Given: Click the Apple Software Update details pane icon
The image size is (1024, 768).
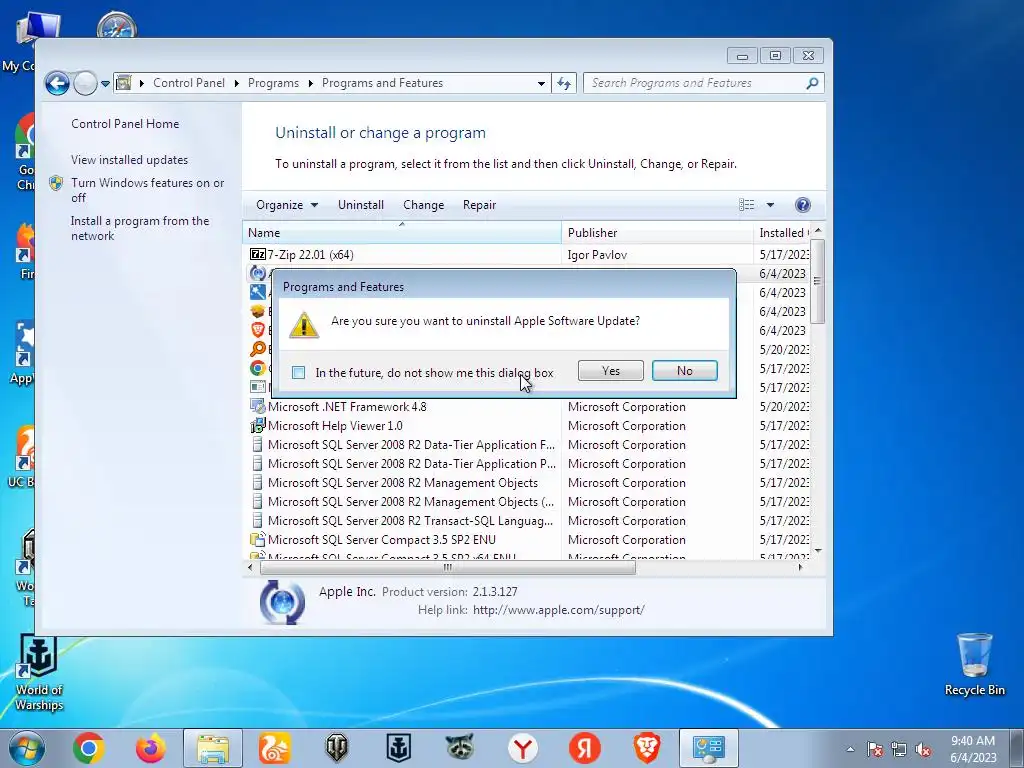Looking at the screenshot, I should 282,602.
